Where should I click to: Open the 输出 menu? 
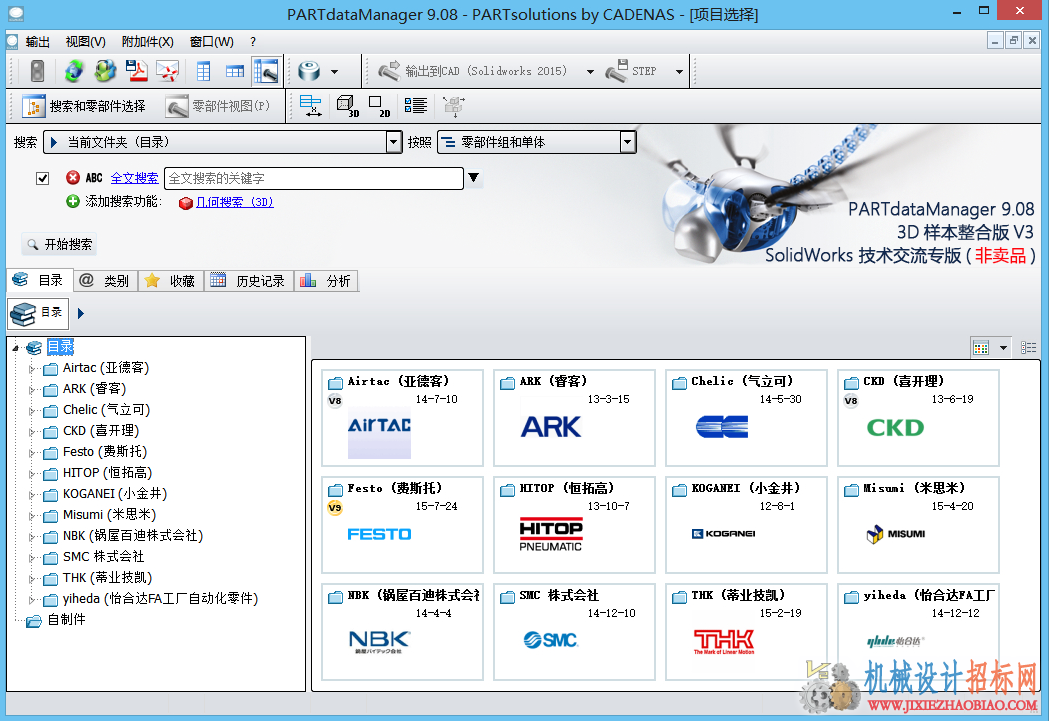click(38, 41)
